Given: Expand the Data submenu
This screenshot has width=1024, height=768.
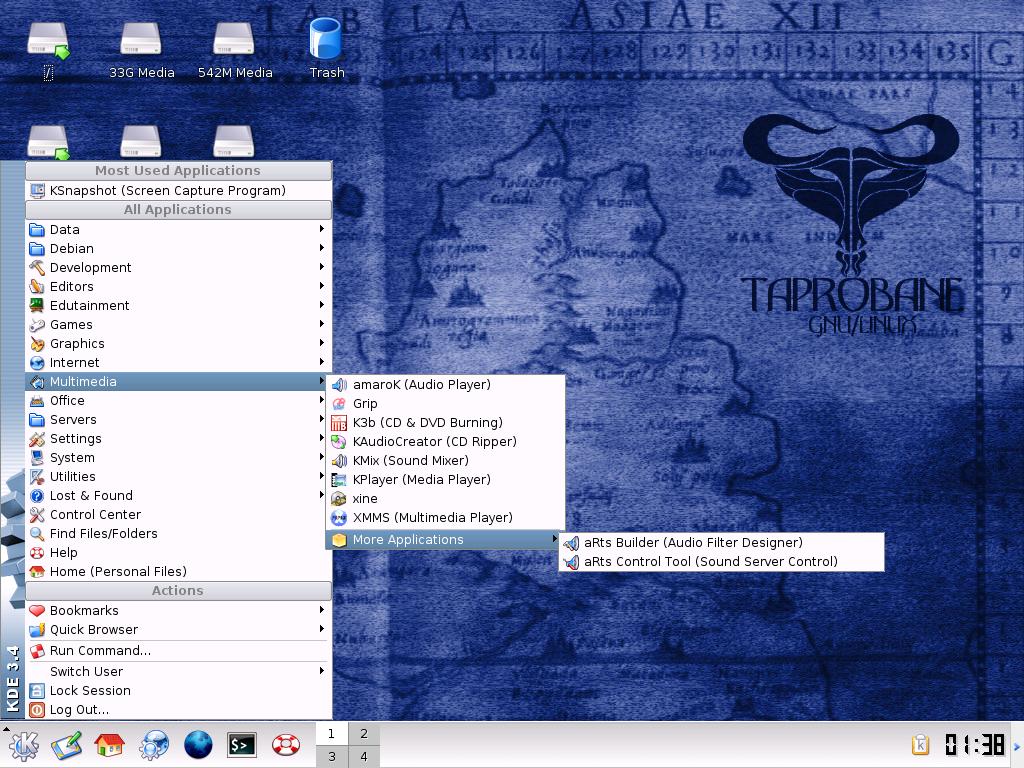Looking at the screenshot, I should coord(178,229).
